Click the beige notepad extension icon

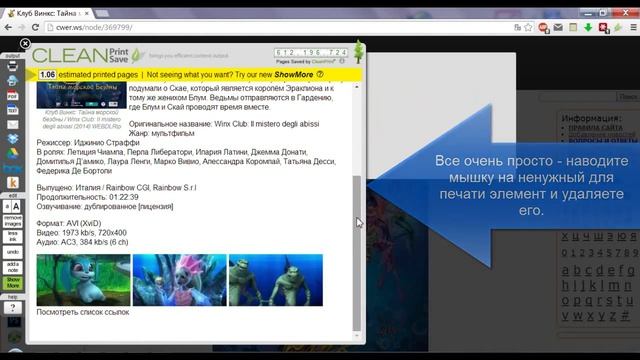(x=573, y=27)
